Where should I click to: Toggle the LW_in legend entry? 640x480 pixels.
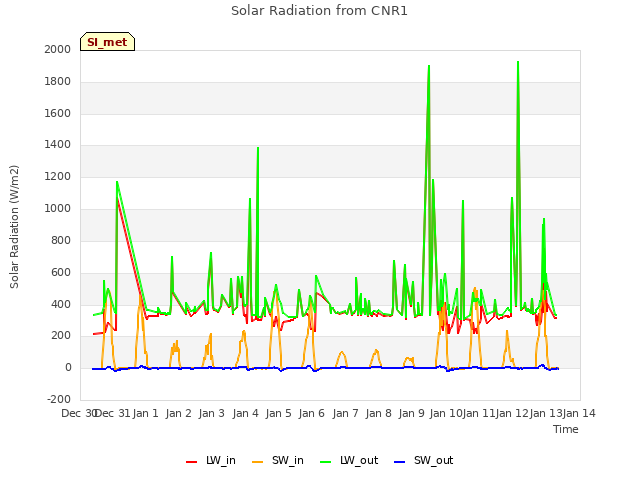click(211, 460)
